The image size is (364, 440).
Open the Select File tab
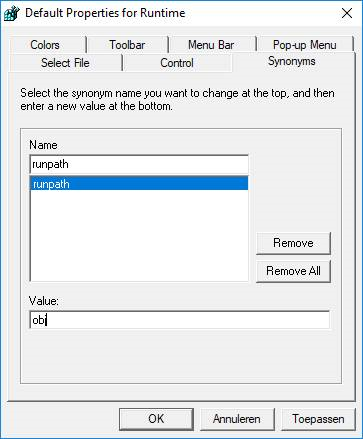pyautogui.click(x=65, y=63)
